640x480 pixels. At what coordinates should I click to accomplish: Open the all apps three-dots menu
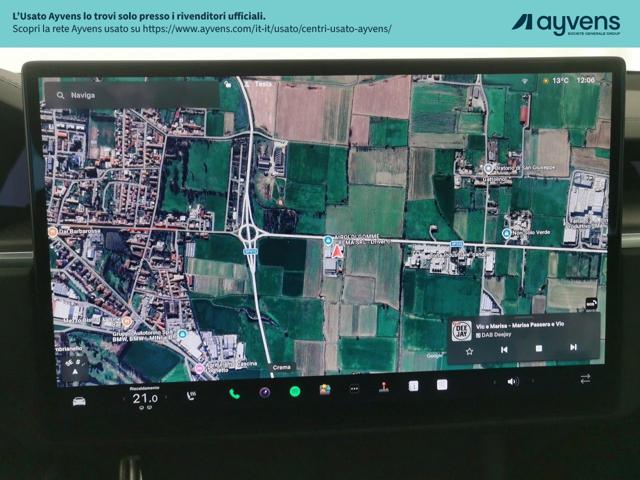pos(354,389)
